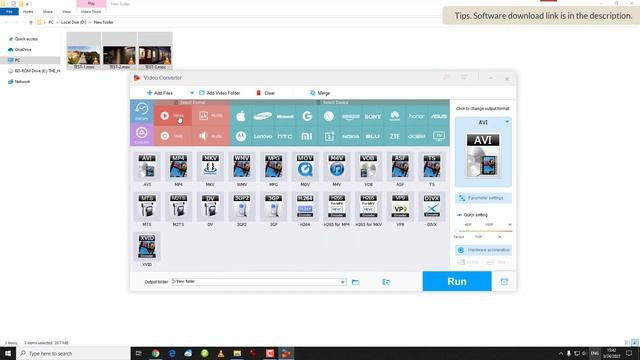Browse for output folder via folder icon
The width and height of the screenshot is (640, 360).
[x=356, y=282]
